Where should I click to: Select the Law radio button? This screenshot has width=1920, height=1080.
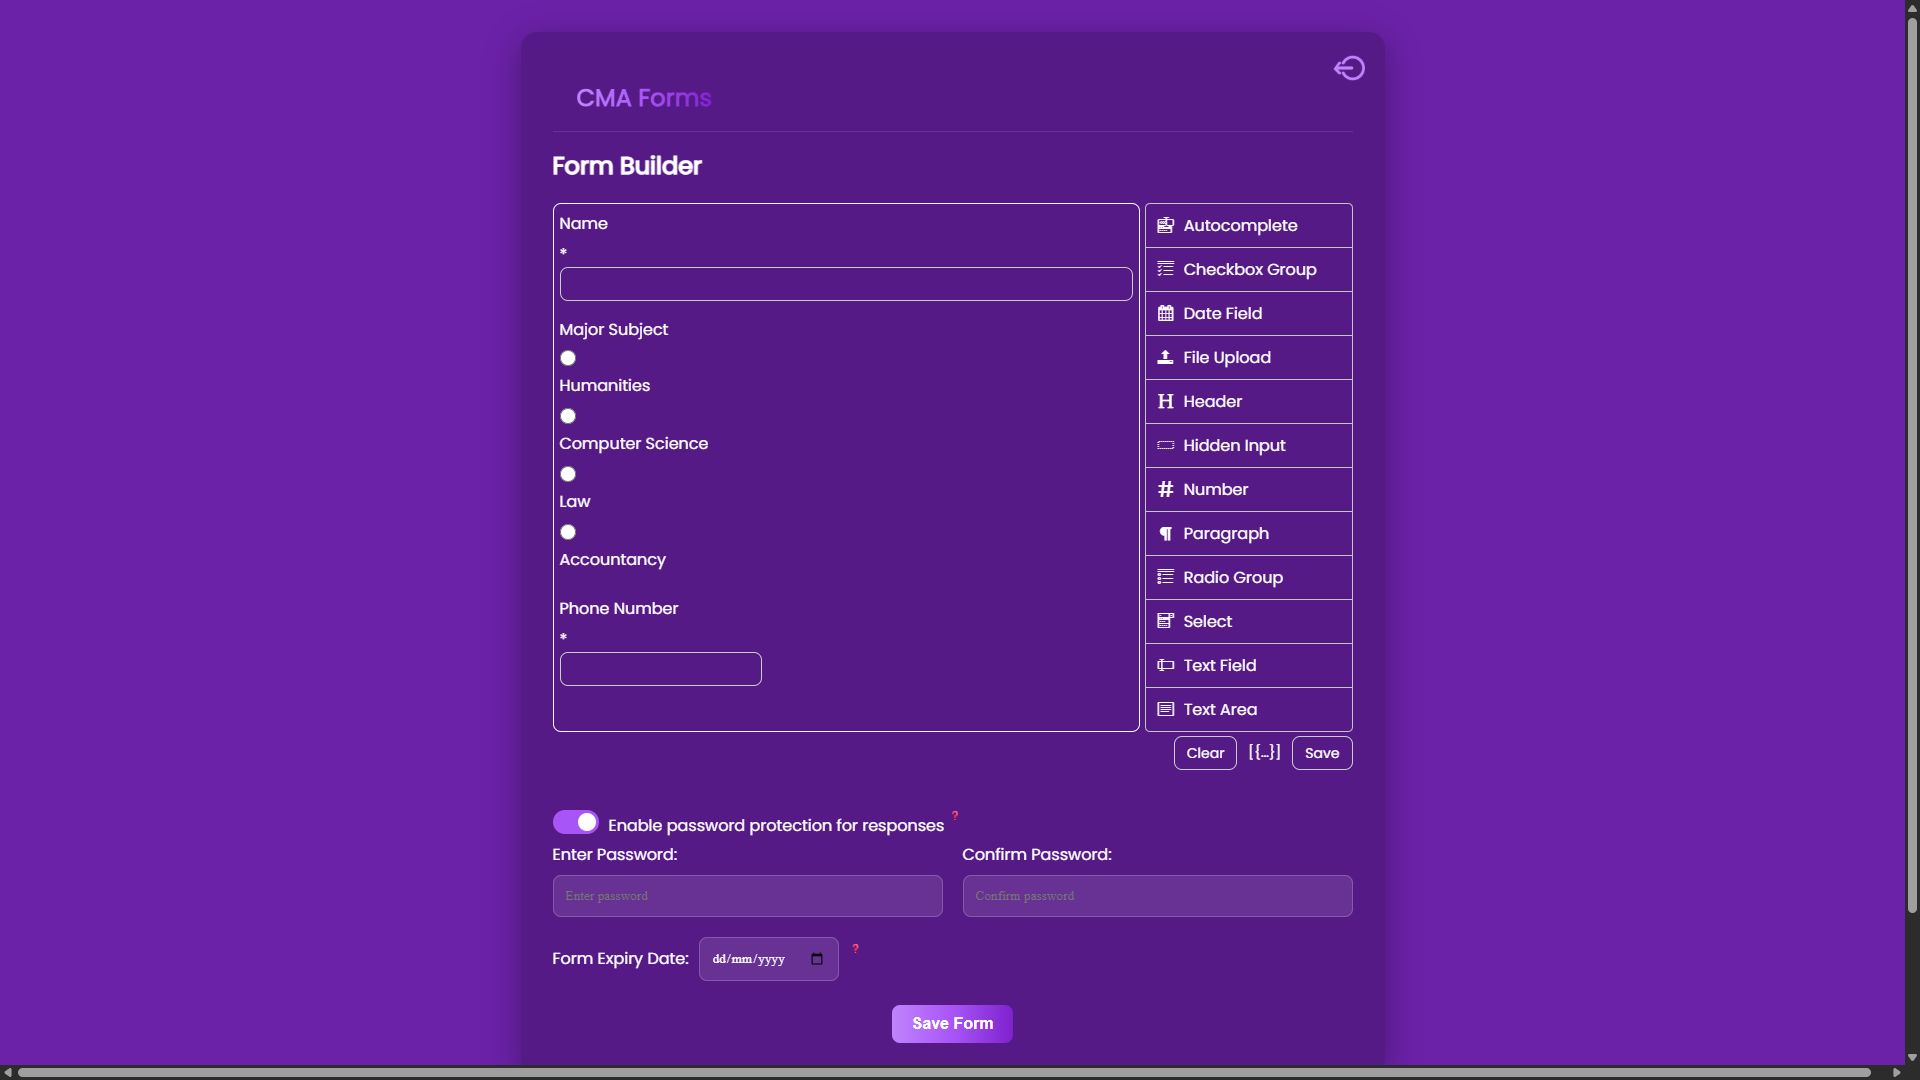[567, 474]
